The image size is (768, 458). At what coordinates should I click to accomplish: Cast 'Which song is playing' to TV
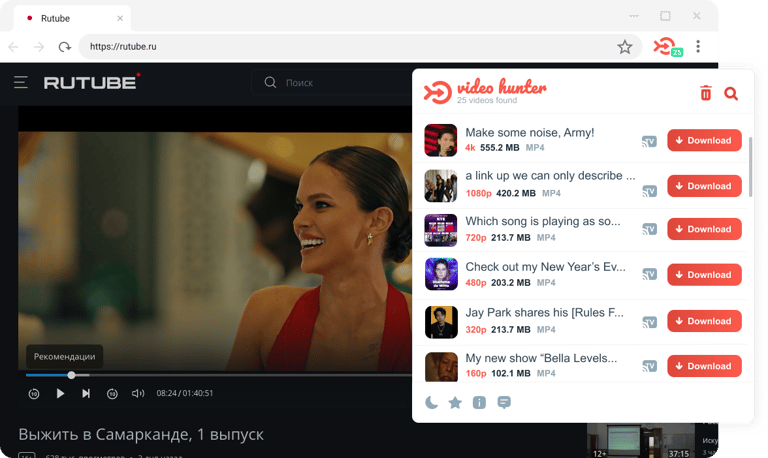(x=649, y=229)
